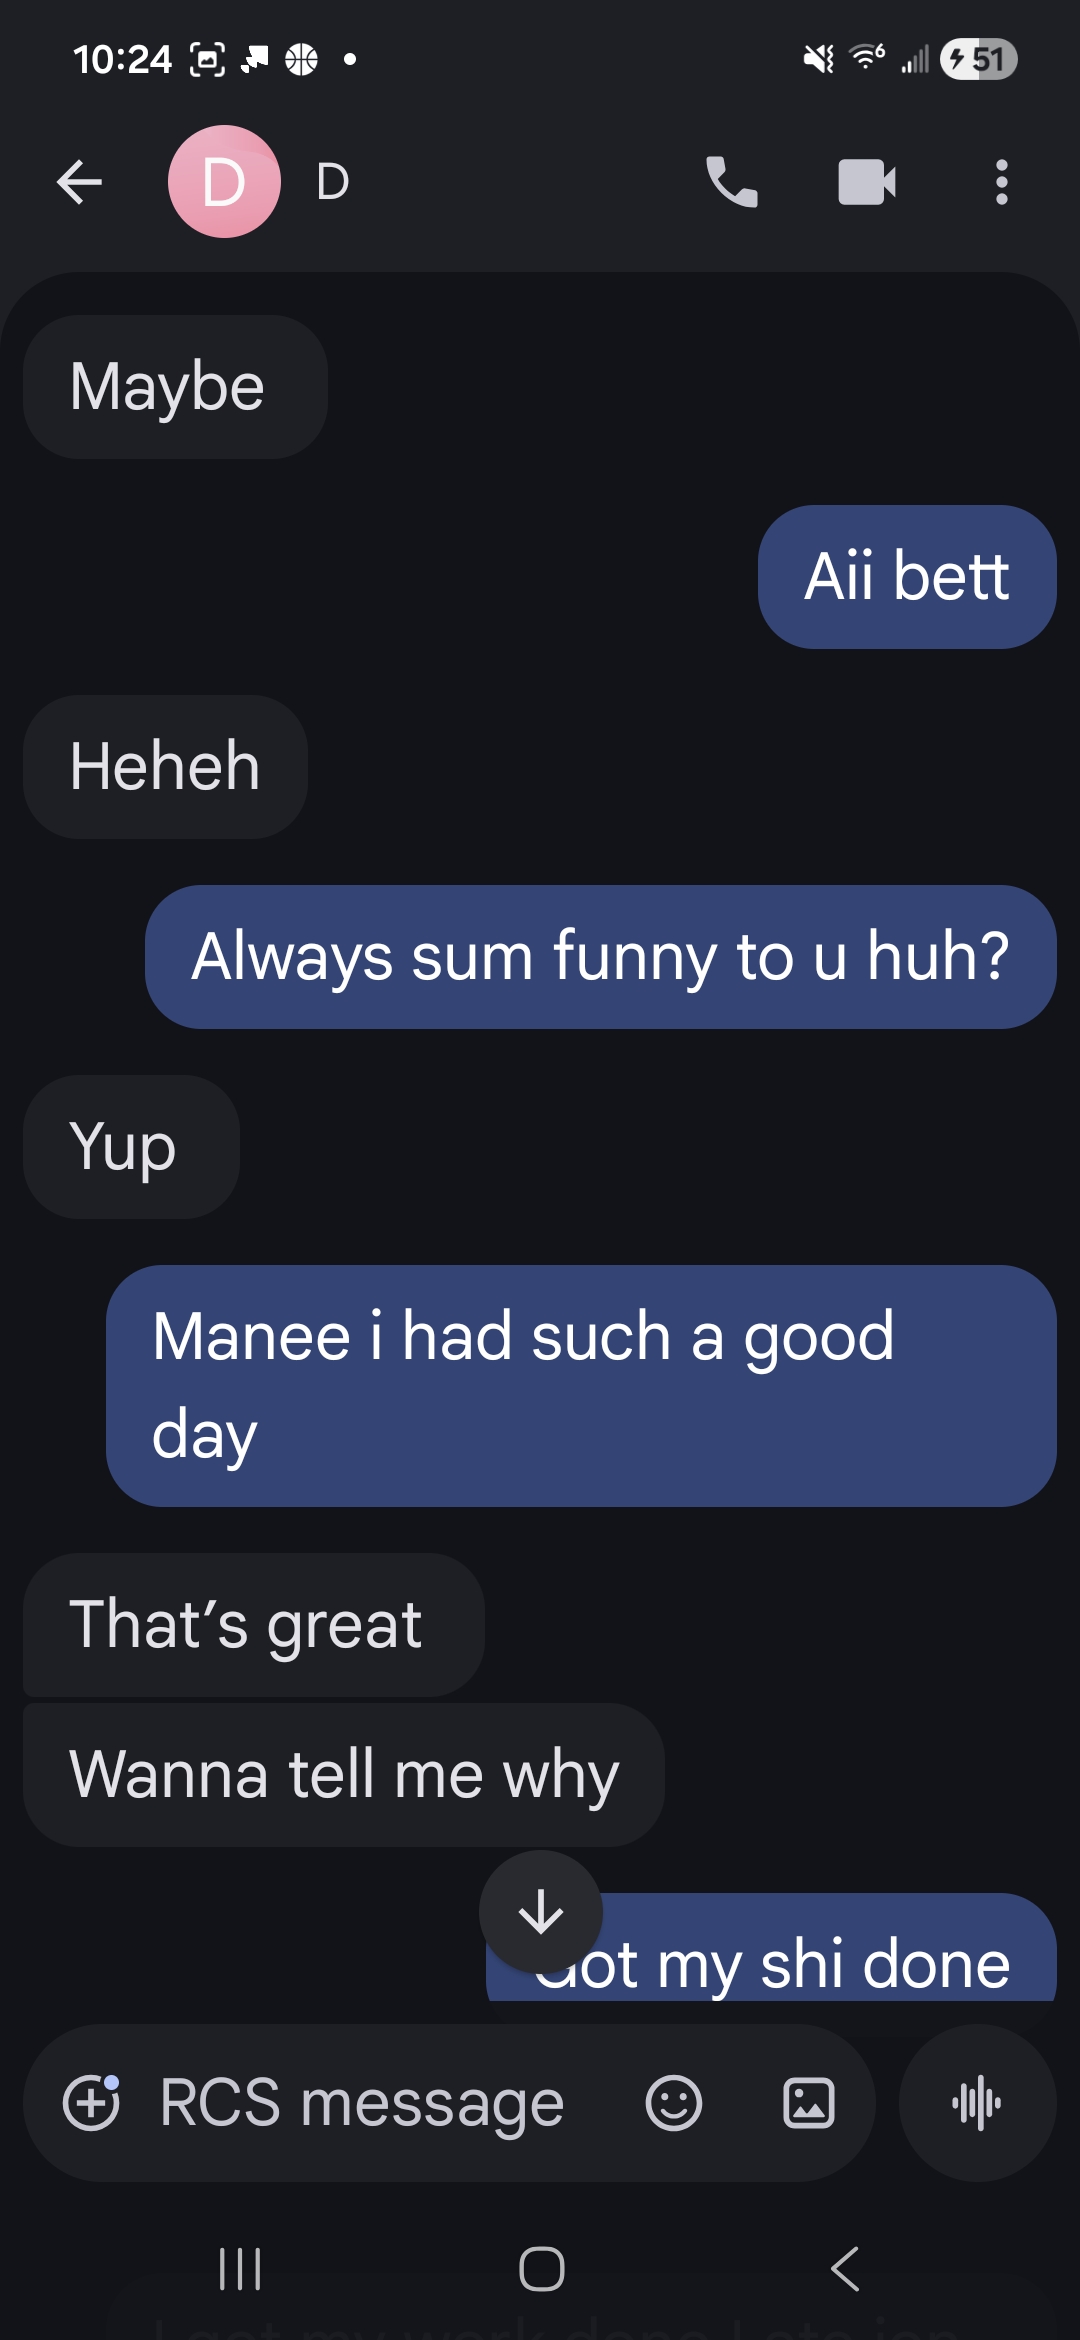Tap the "Aii bett" message bubble
Screen dimensions: 1080x2340
(907, 577)
